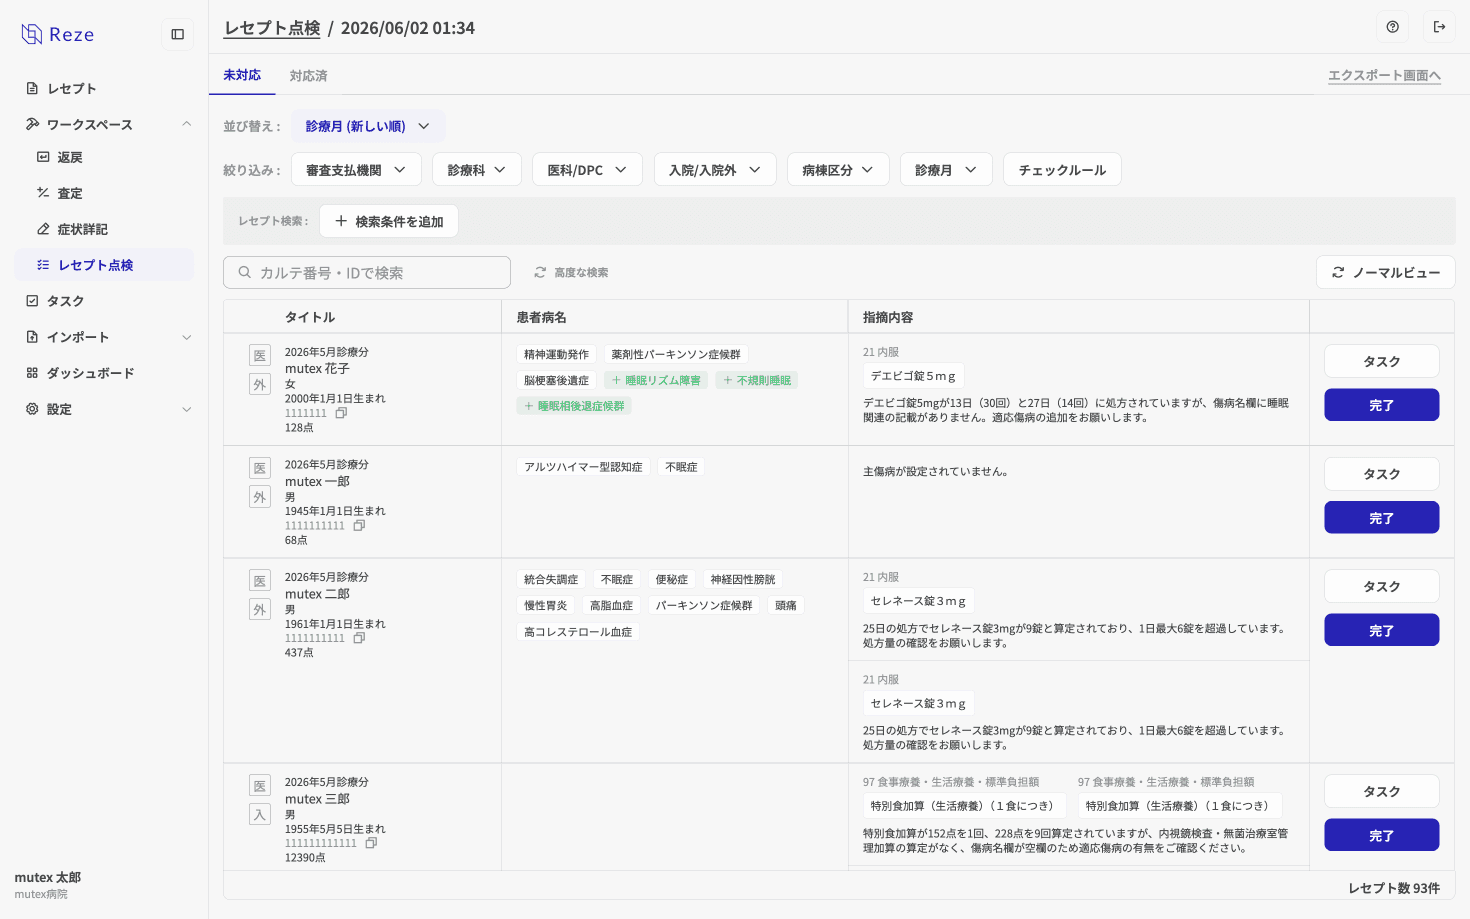Add suggested disease 睡眠相後退症候群
1470x919 pixels.
pos(574,406)
